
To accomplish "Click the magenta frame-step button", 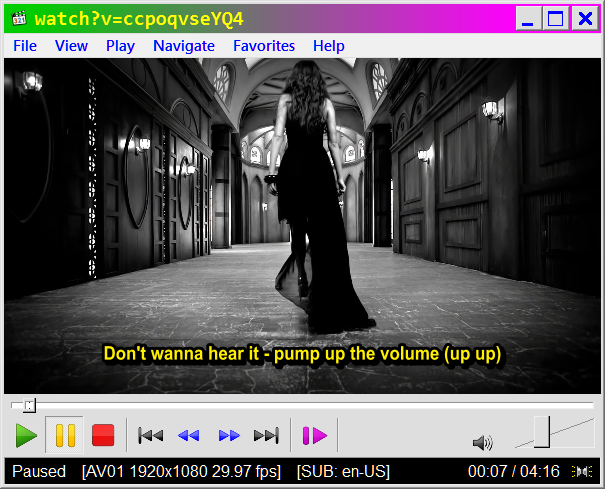I will [x=315, y=436].
